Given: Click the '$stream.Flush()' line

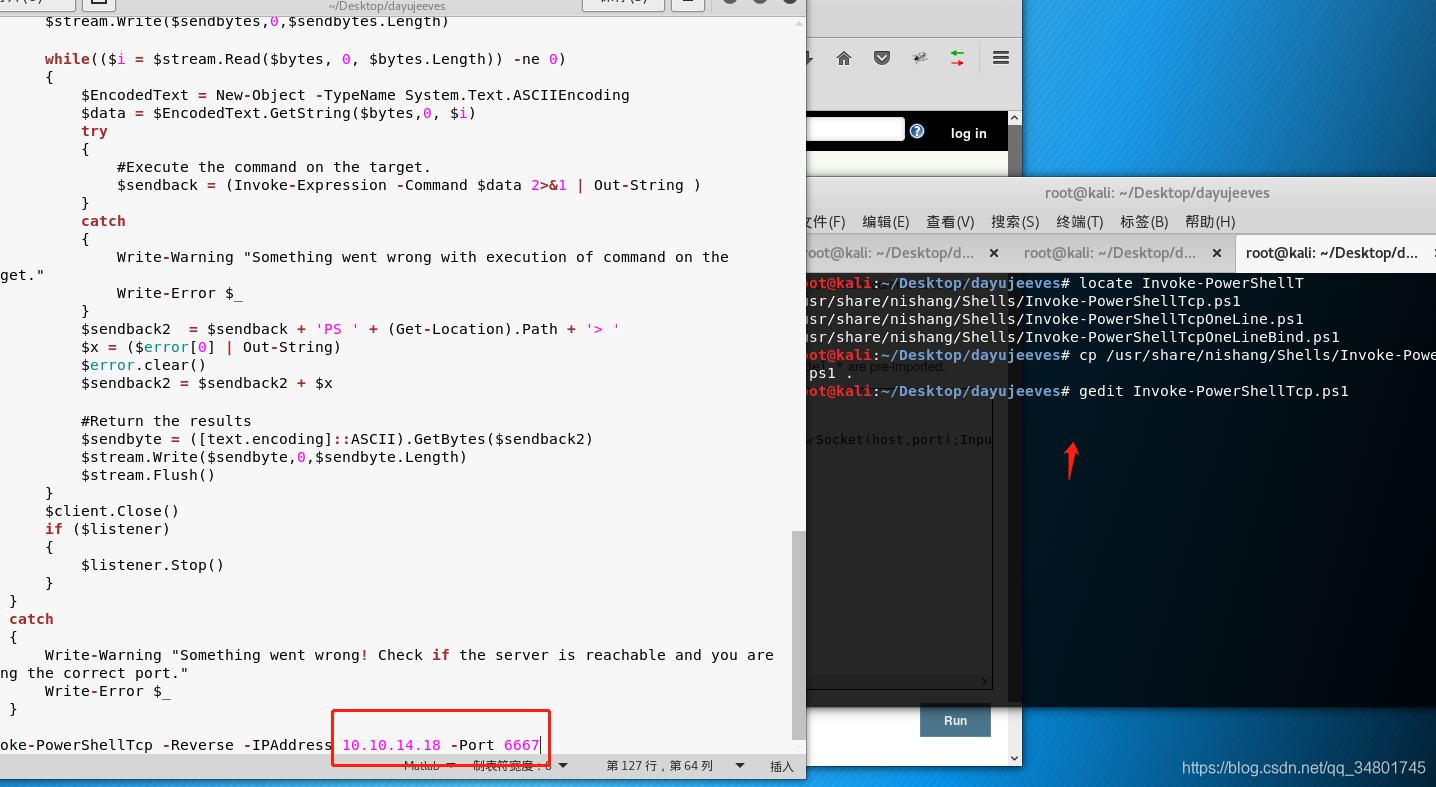Looking at the screenshot, I should point(148,475).
